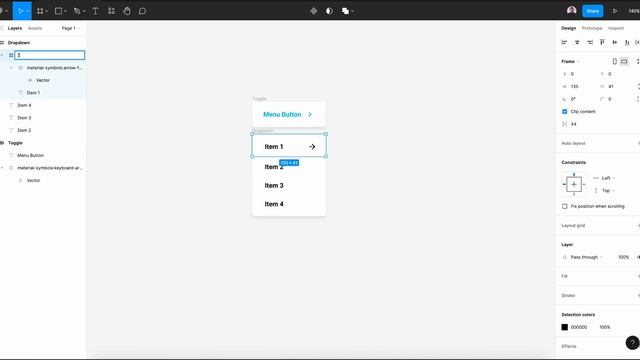Select the Hand tool
640x360 pixels.
pyautogui.click(x=127, y=11)
